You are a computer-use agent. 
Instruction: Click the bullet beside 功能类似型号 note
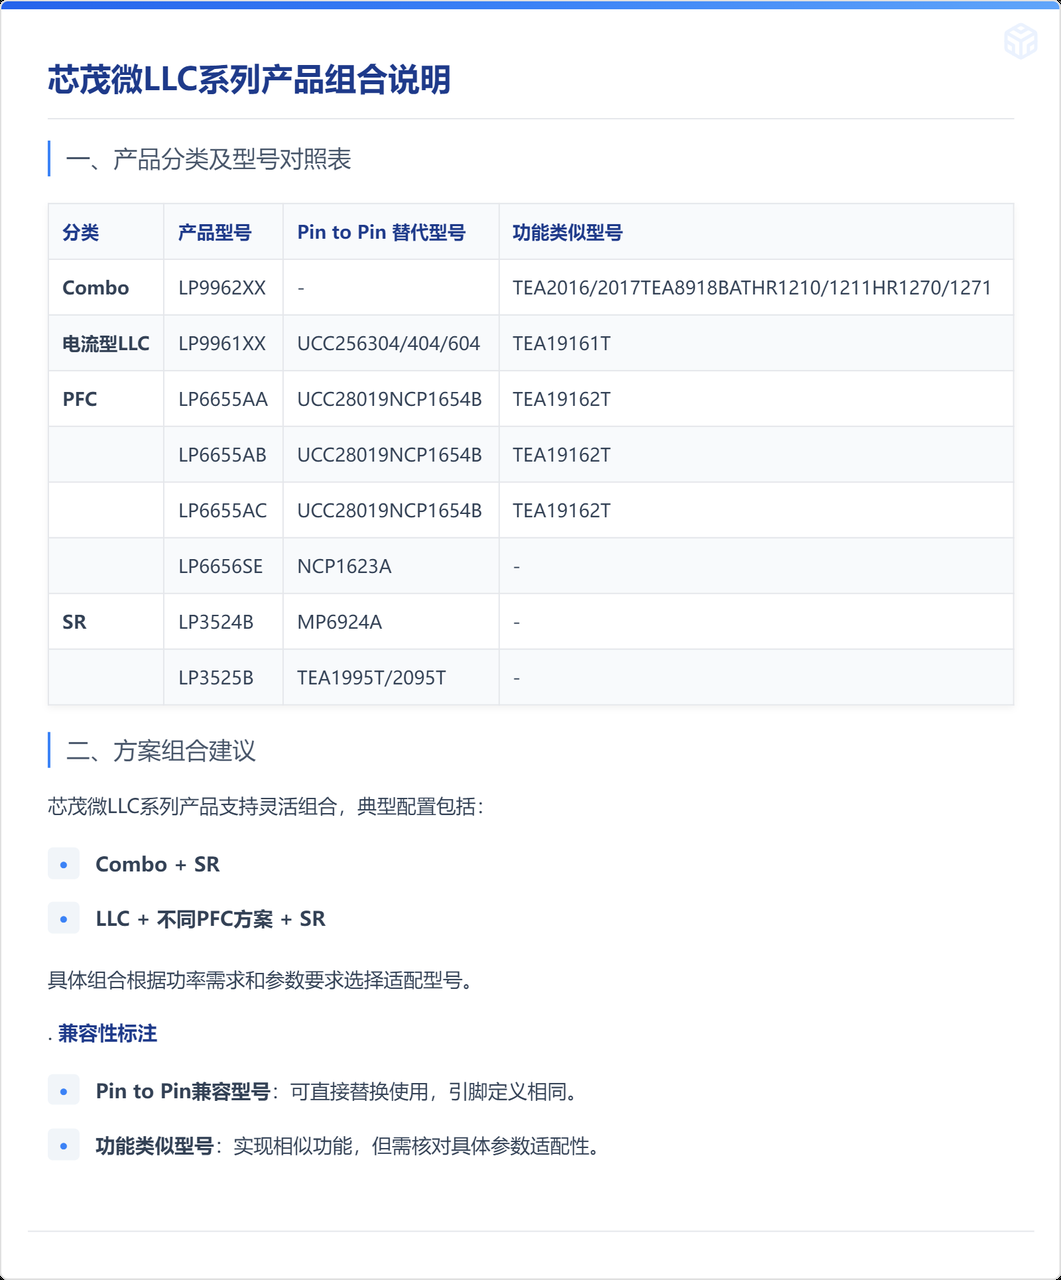pos(64,1146)
